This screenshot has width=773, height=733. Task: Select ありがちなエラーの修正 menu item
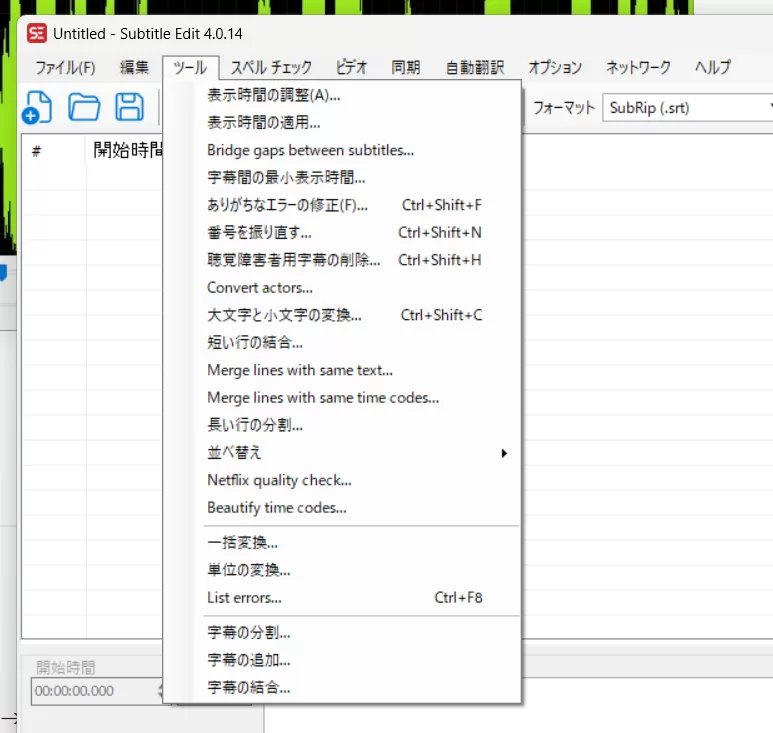287,205
